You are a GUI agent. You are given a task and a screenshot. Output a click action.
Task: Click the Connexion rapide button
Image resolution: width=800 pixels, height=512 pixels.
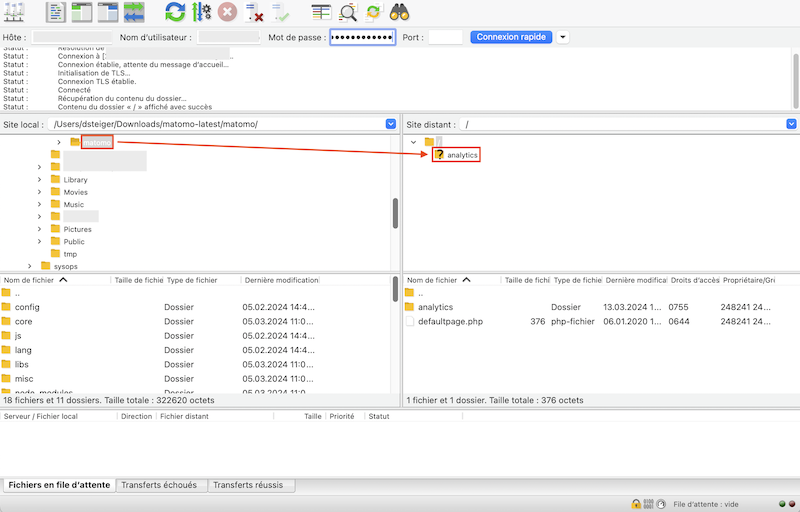[x=511, y=37]
